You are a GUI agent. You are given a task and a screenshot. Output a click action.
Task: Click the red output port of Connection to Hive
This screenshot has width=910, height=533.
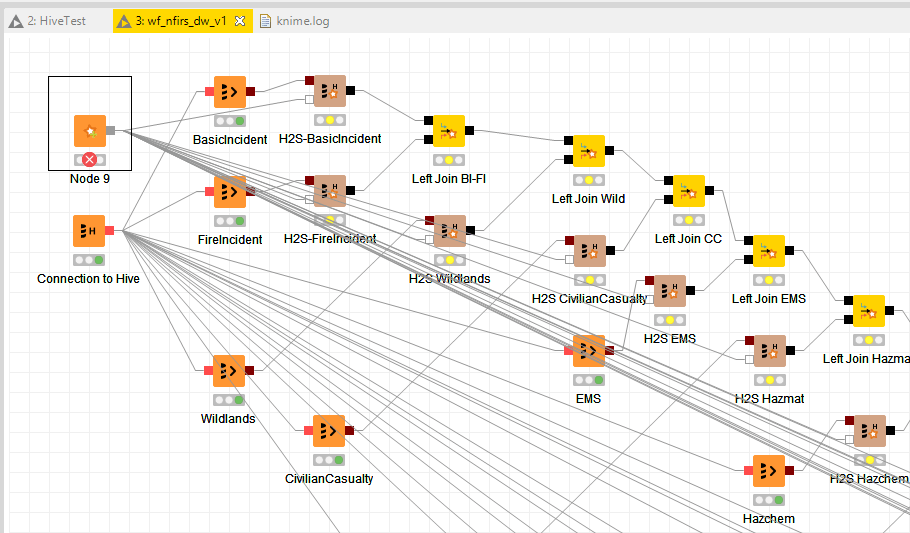tap(109, 231)
